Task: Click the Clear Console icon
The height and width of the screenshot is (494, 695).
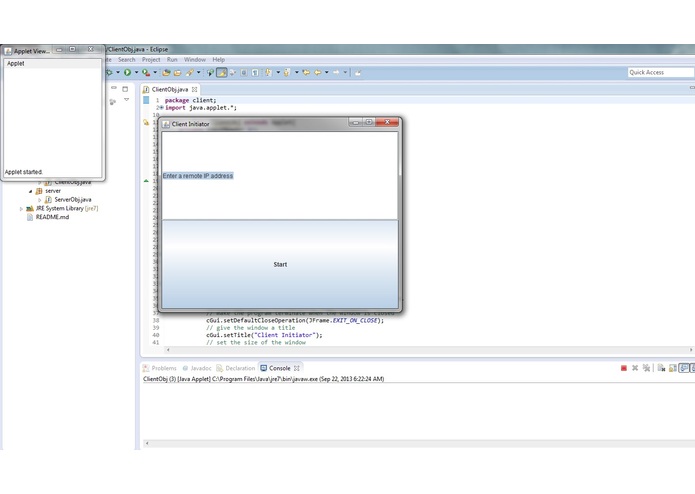Action: pos(661,368)
